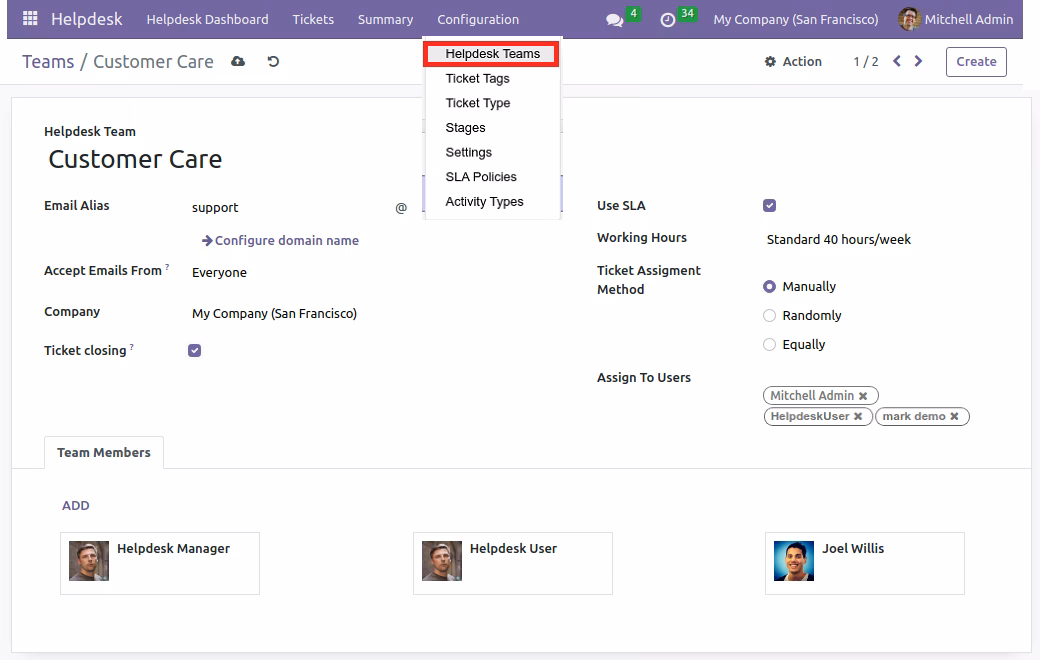The image size is (1040, 660).
Task: Remove the HelpdeskUser tag
Action: [x=858, y=417]
